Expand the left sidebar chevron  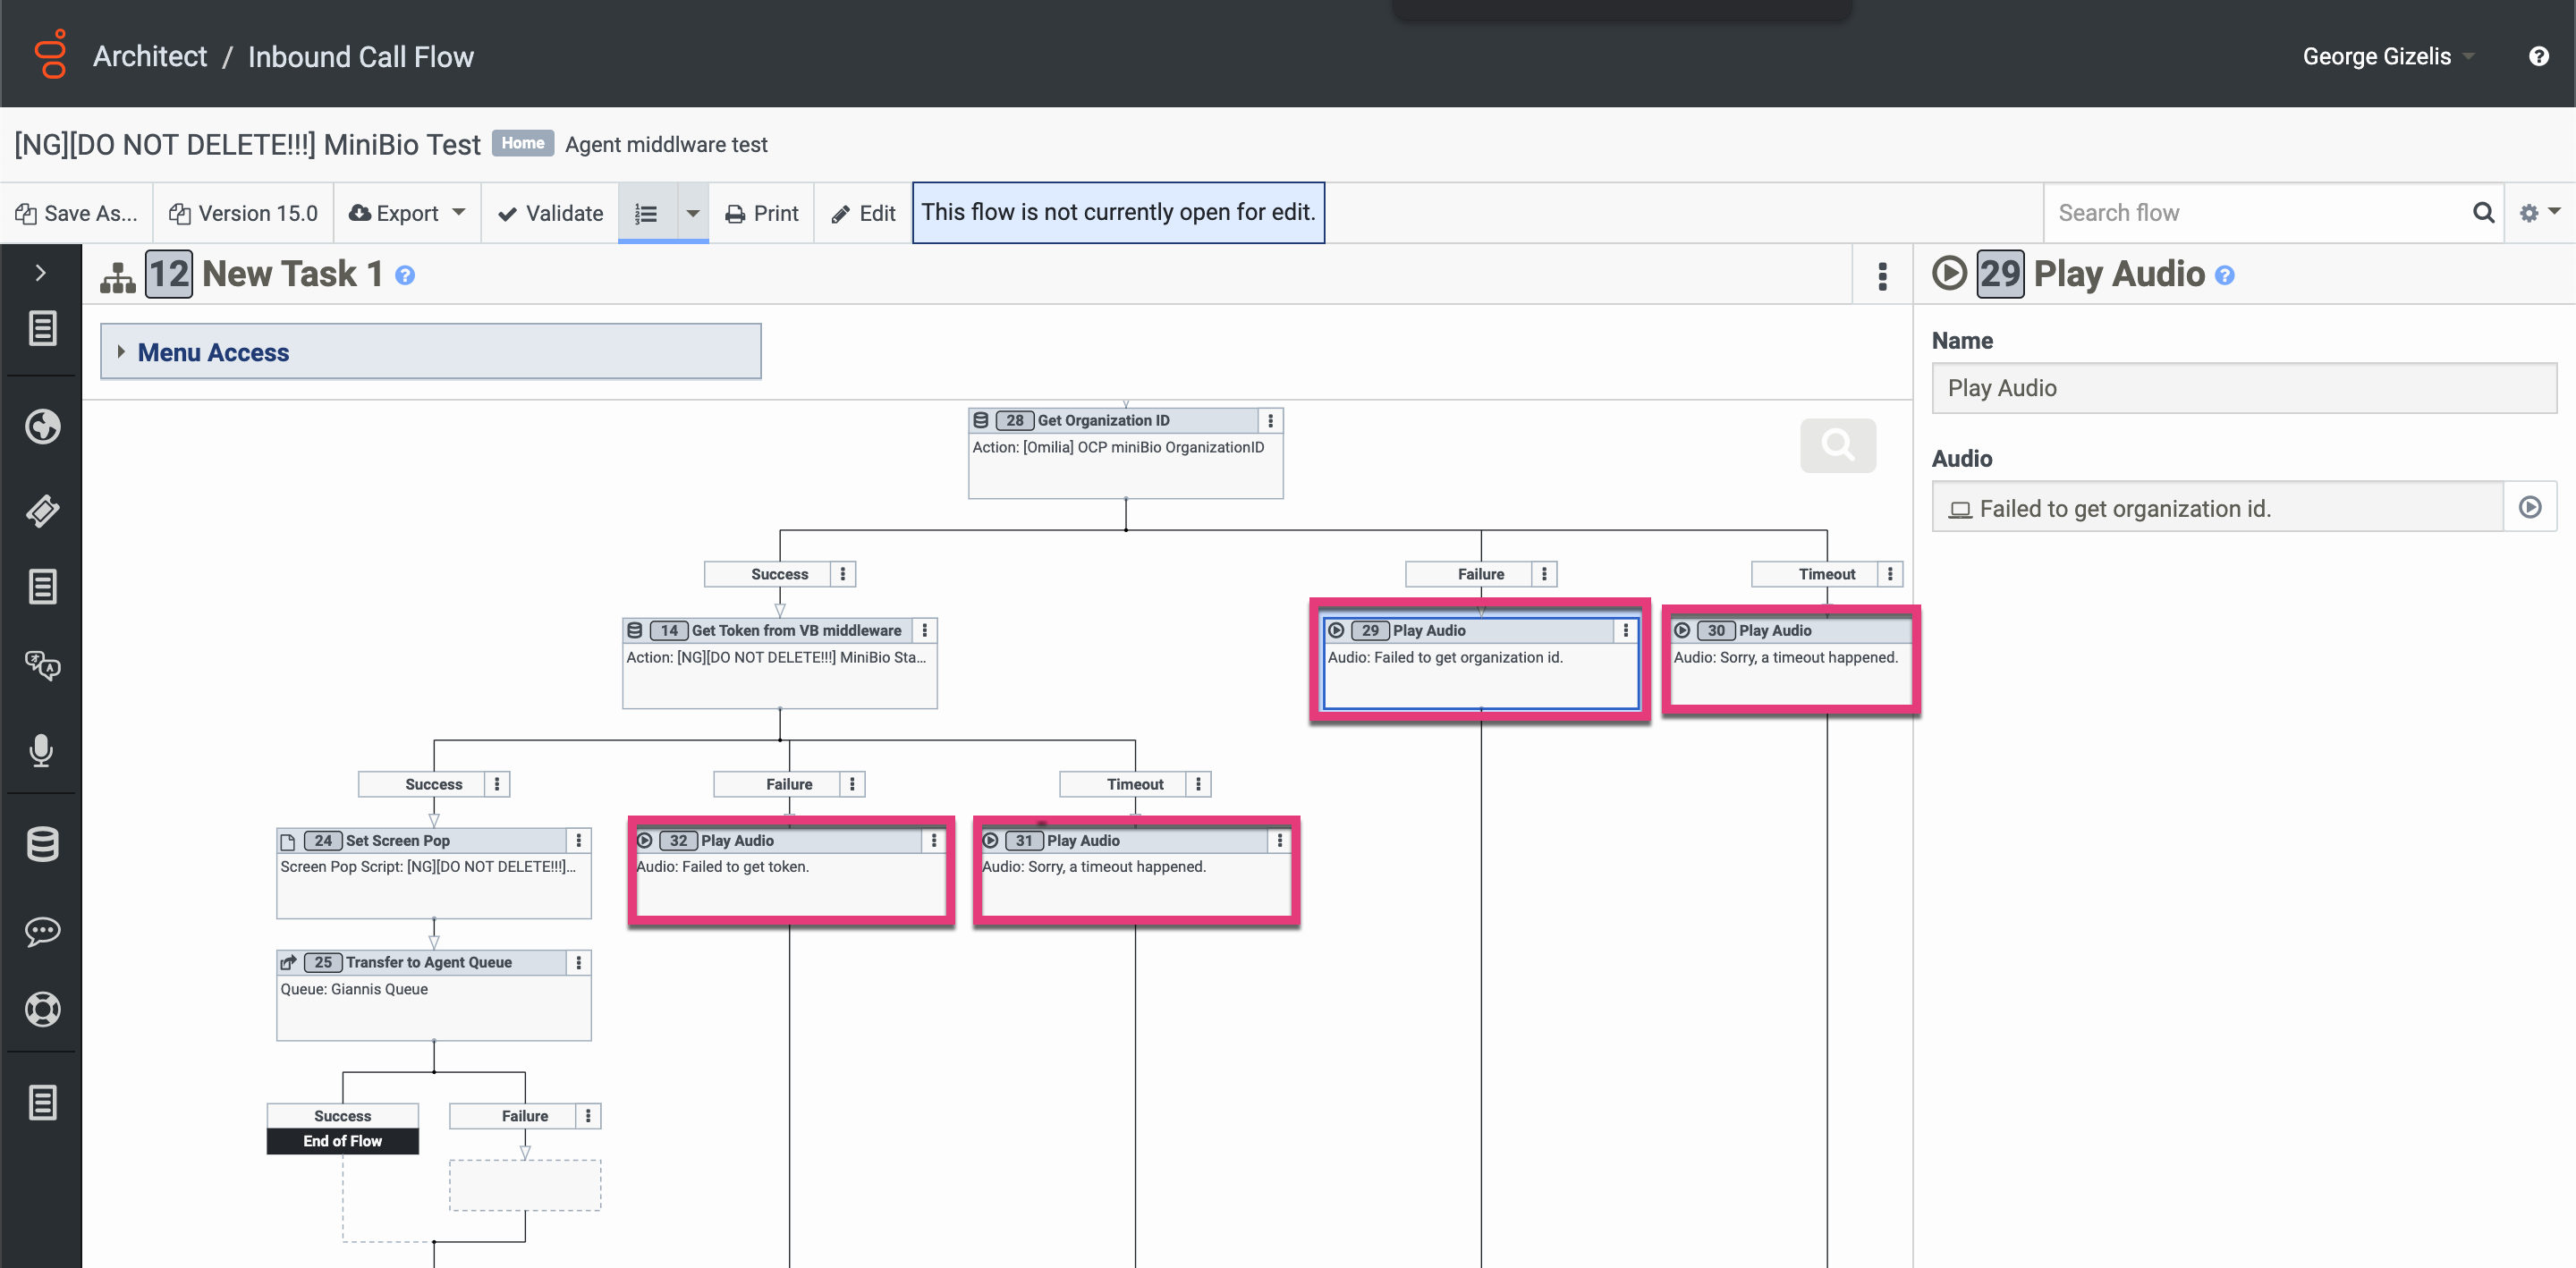[x=40, y=273]
